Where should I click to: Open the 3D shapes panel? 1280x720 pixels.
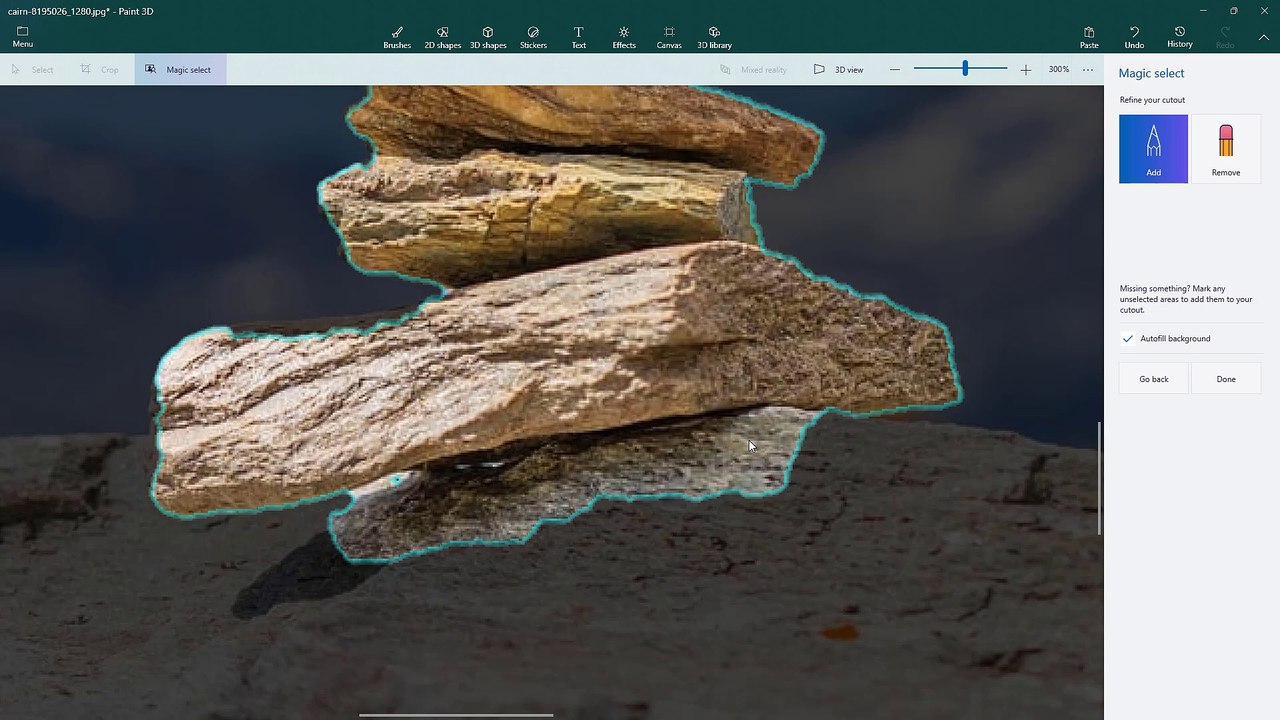(488, 38)
